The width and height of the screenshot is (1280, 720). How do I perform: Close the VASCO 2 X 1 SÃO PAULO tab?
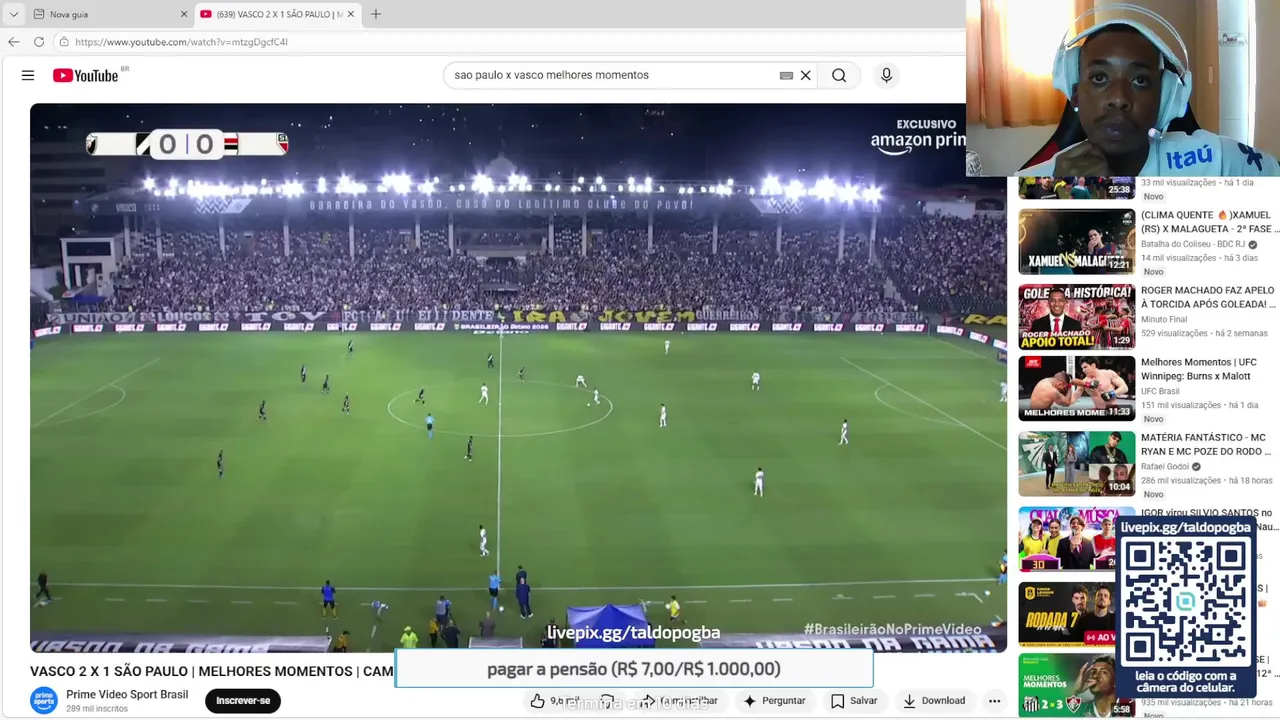(350, 14)
